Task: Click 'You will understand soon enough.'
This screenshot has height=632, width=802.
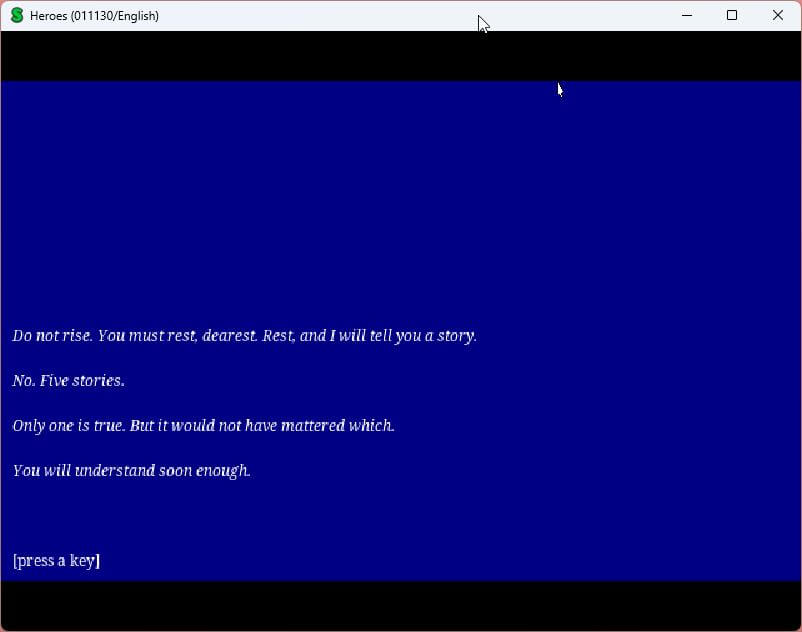Action: pyautogui.click(x=131, y=470)
